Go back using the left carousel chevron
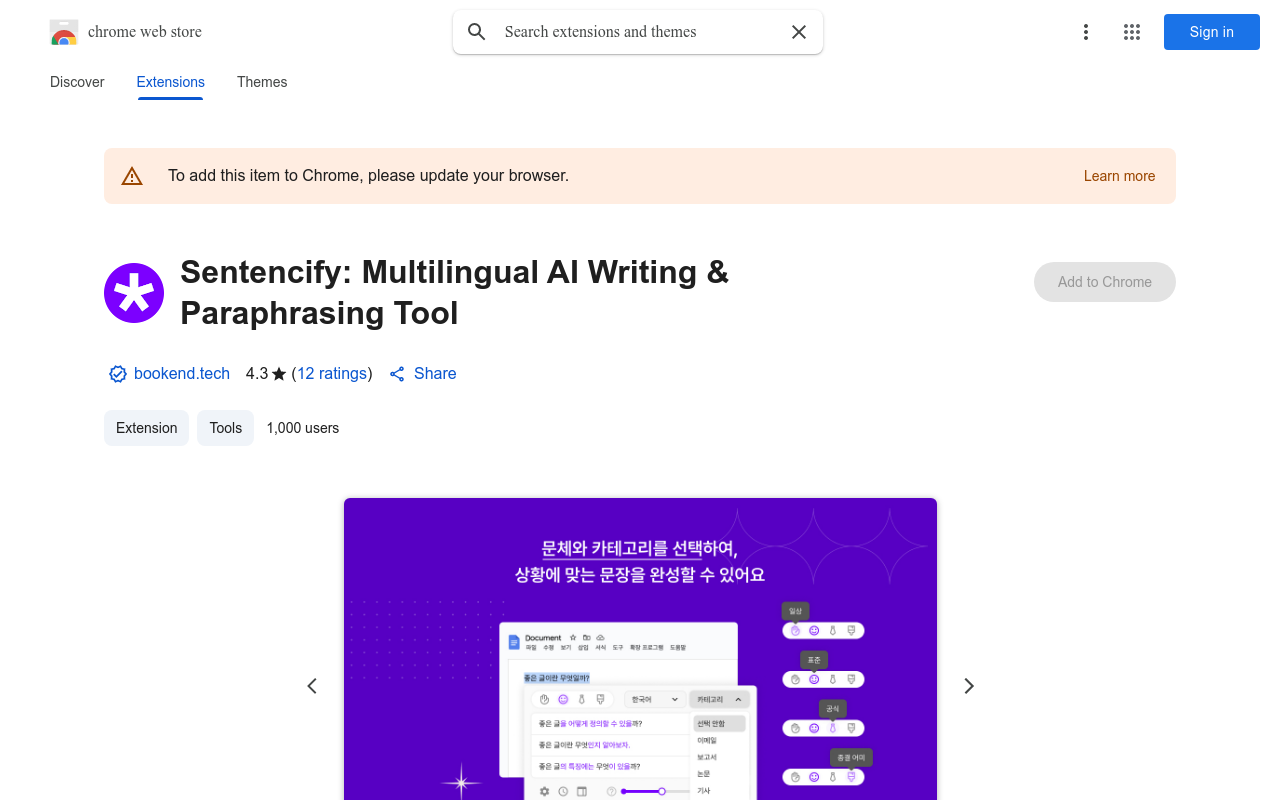This screenshot has width=1280, height=800. click(x=312, y=686)
